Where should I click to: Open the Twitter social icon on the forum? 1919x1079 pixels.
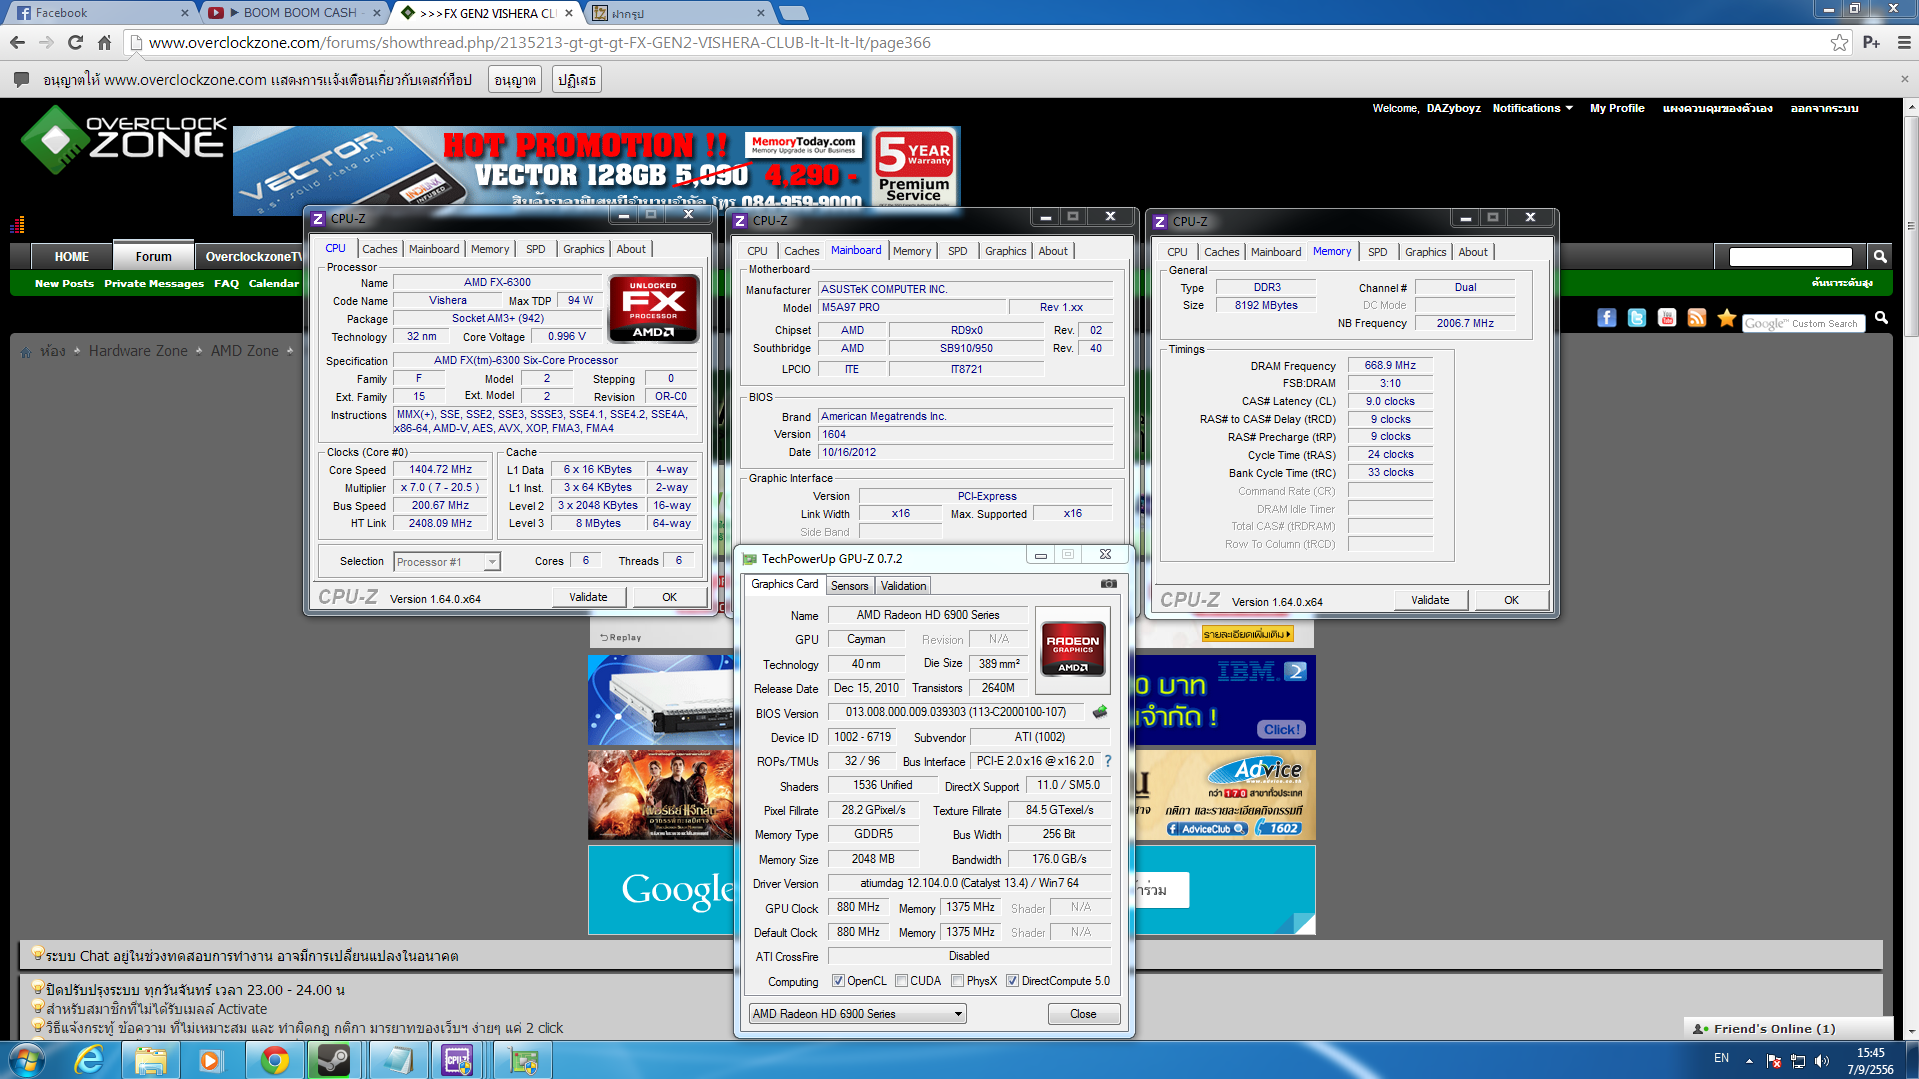tap(1636, 318)
